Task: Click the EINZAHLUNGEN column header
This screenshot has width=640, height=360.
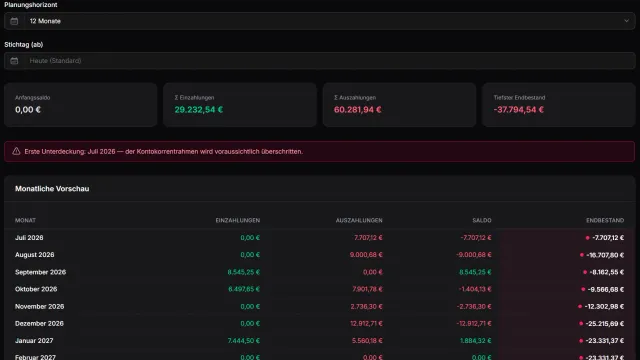Action: coord(238,220)
